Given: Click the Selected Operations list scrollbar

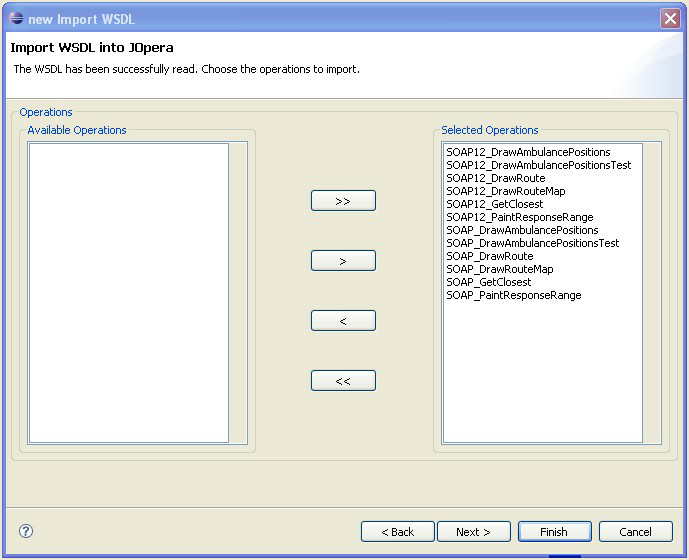Looking at the screenshot, I should click(651, 293).
